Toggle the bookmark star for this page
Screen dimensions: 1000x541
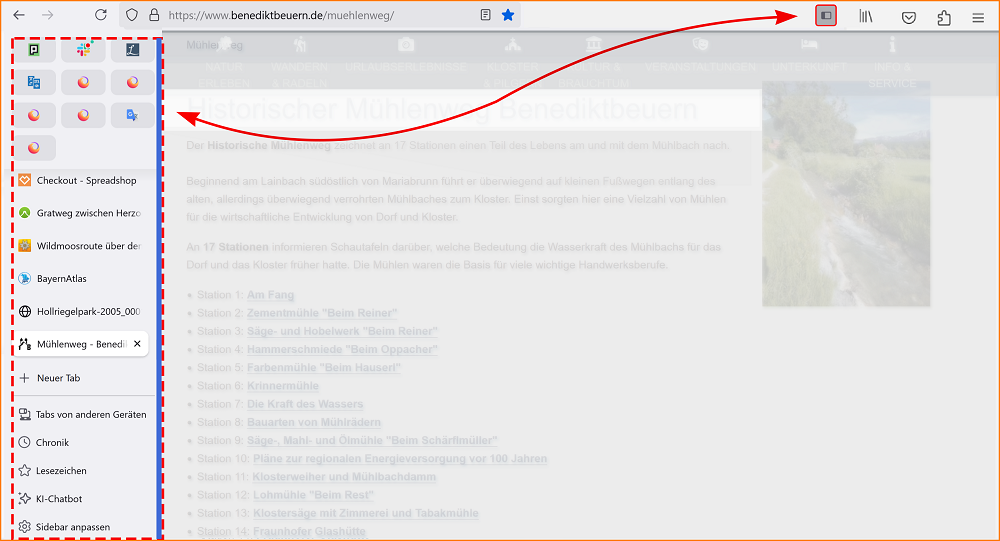click(508, 15)
